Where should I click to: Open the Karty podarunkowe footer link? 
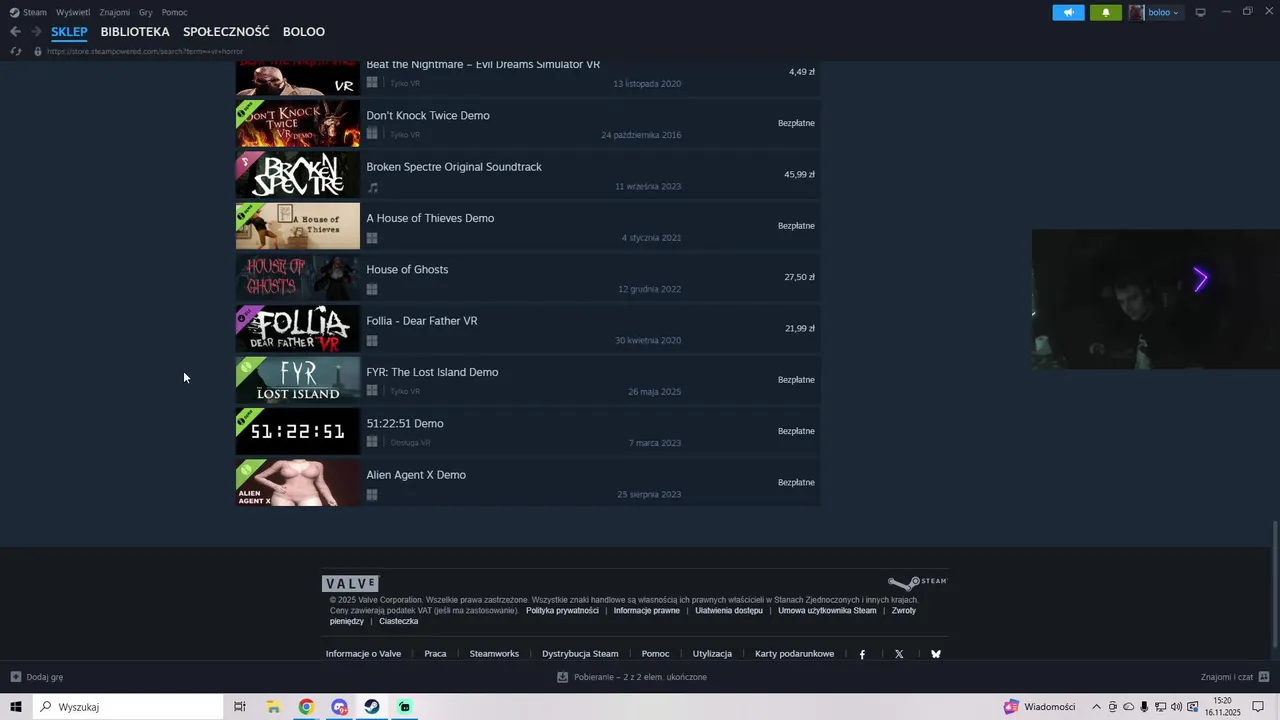[x=794, y=654]
